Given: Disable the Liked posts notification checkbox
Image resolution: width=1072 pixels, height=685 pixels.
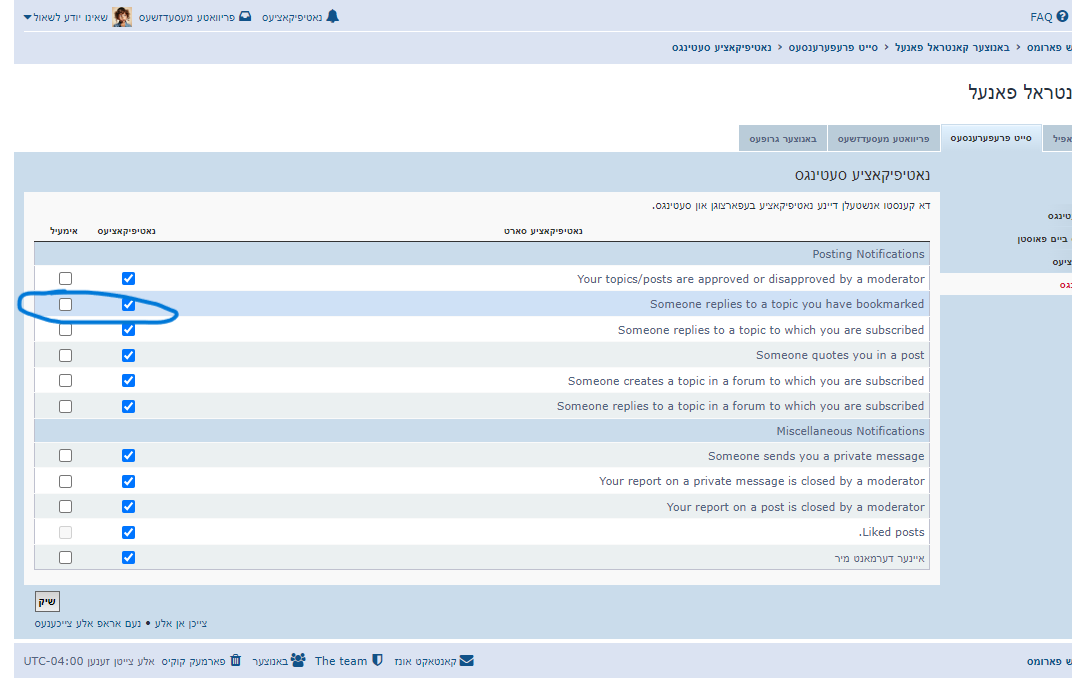Looking at the screenshot, I should coord(128,532).
